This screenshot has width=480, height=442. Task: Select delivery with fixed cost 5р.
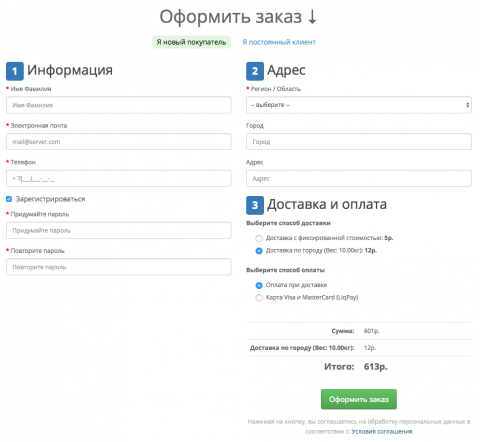click(x=259, y=238)
